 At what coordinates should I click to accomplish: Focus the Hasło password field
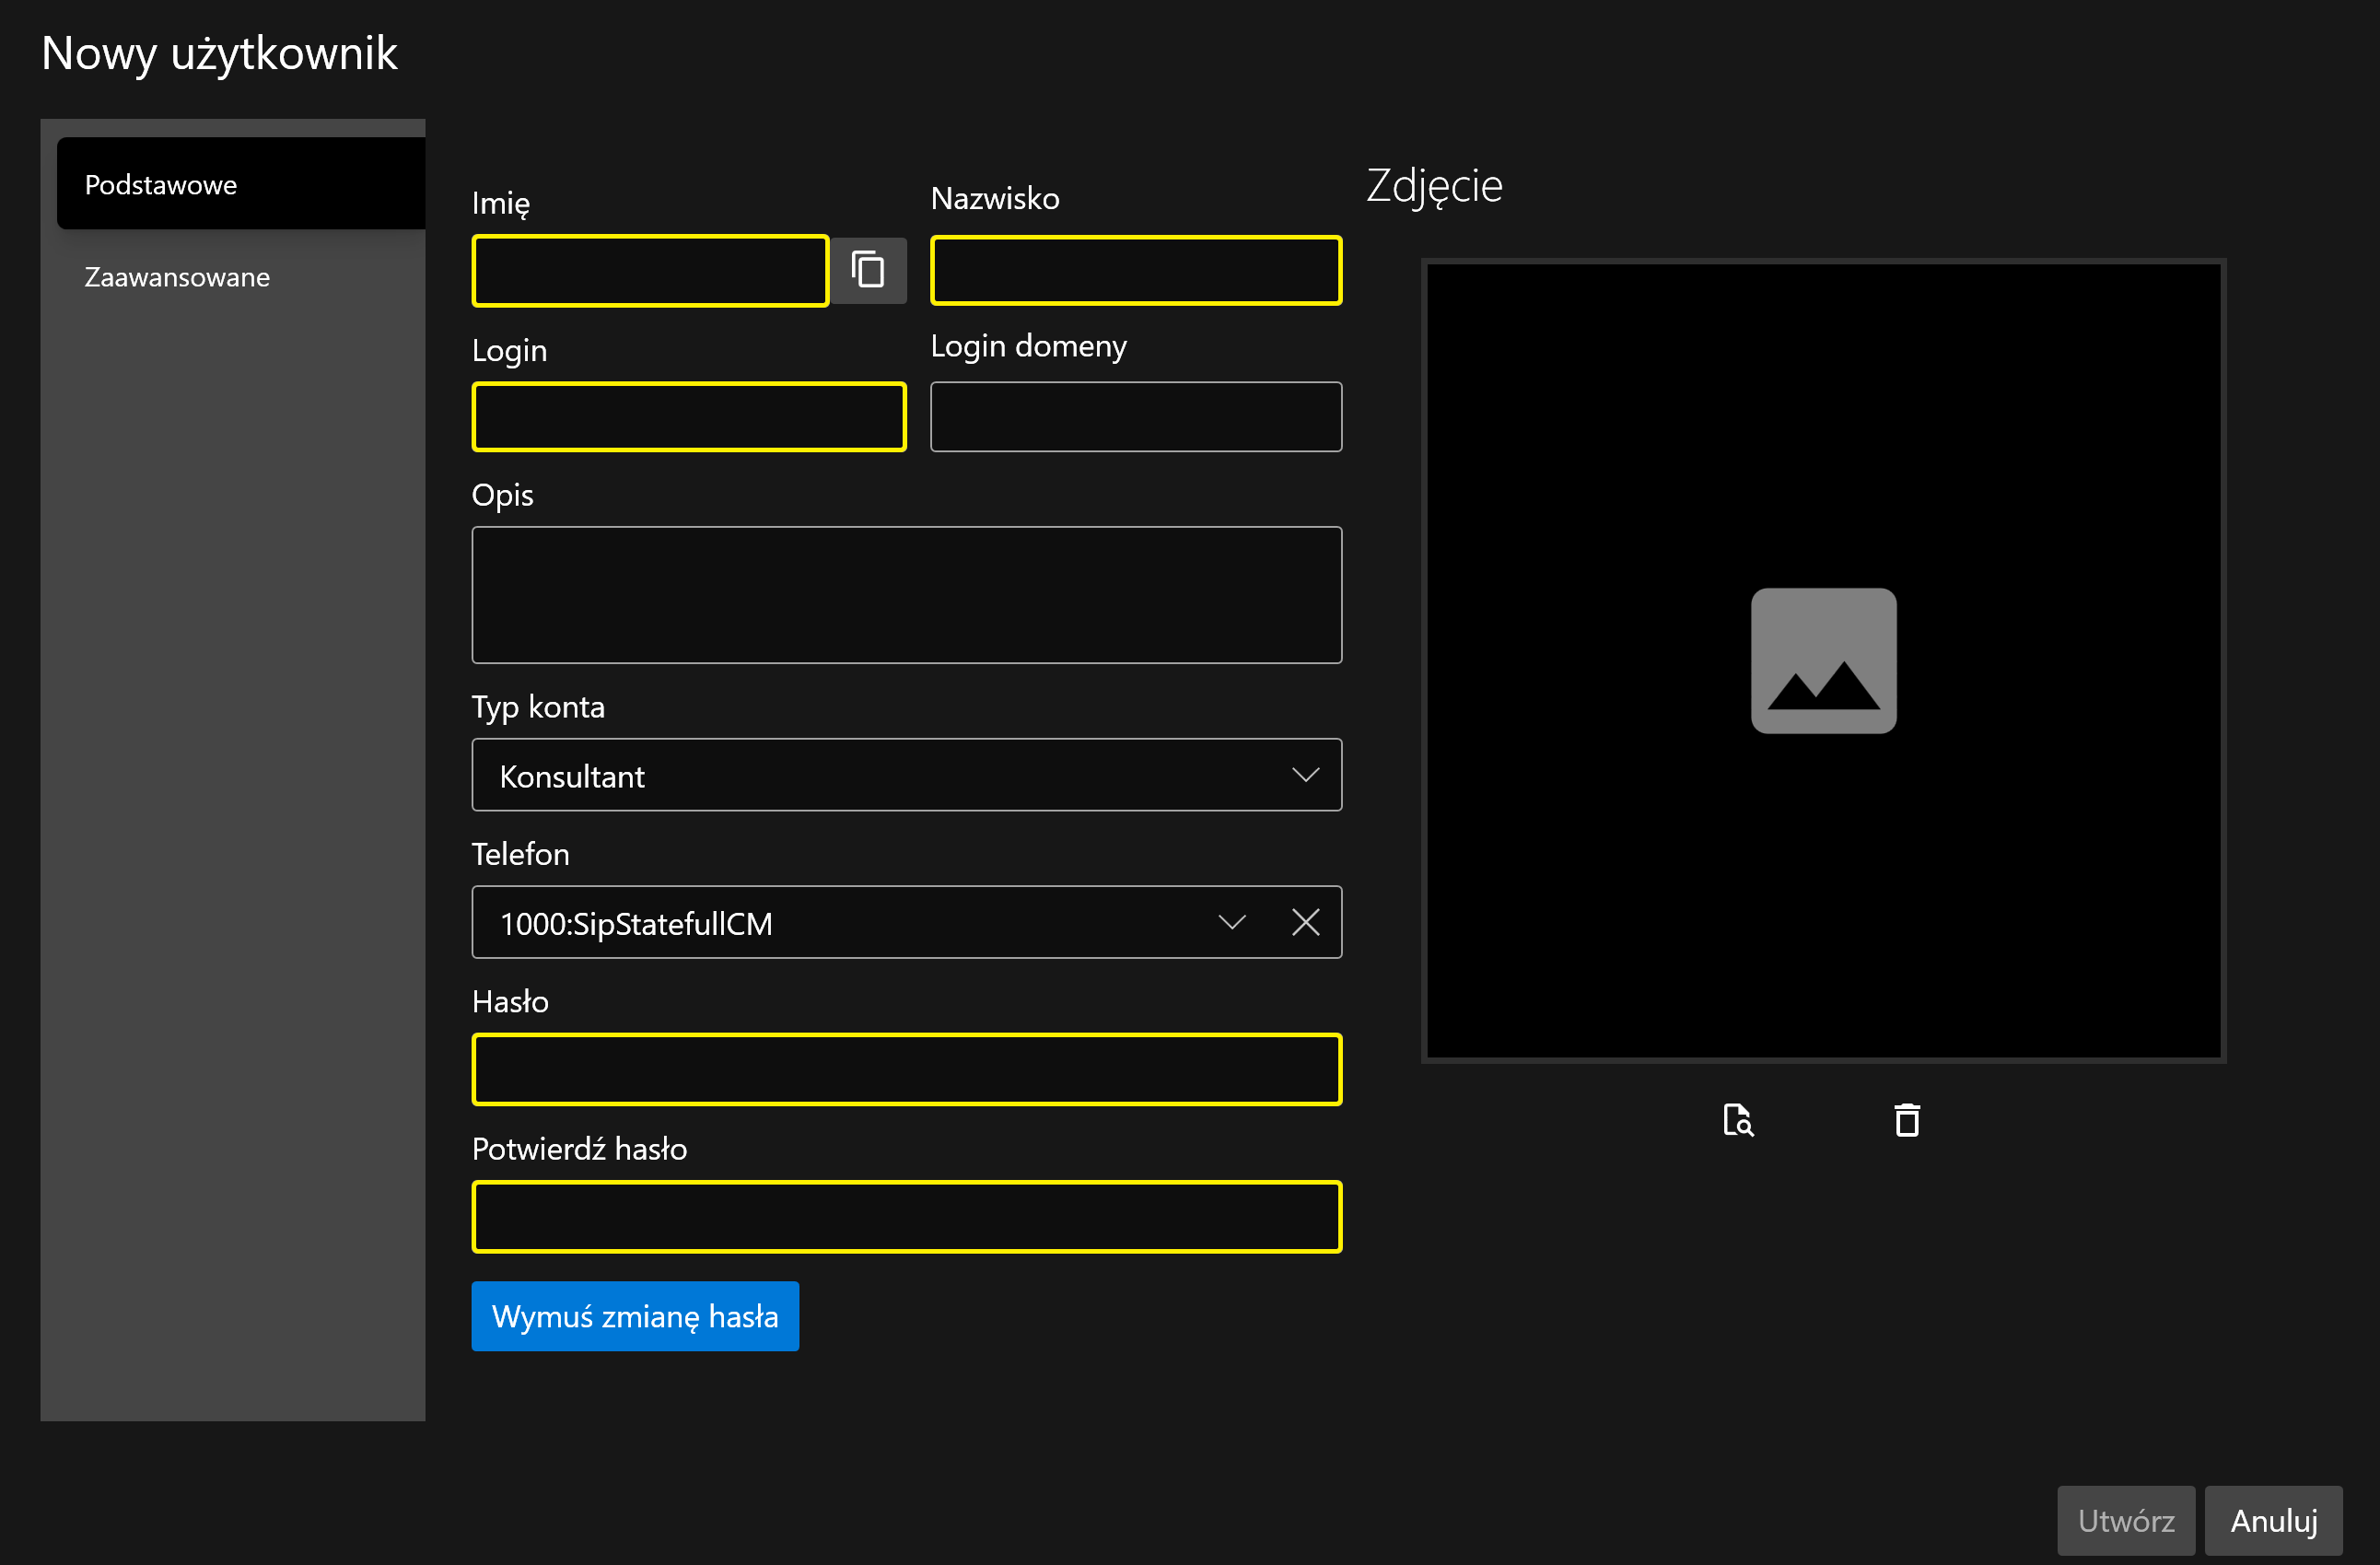point(906,1069)
